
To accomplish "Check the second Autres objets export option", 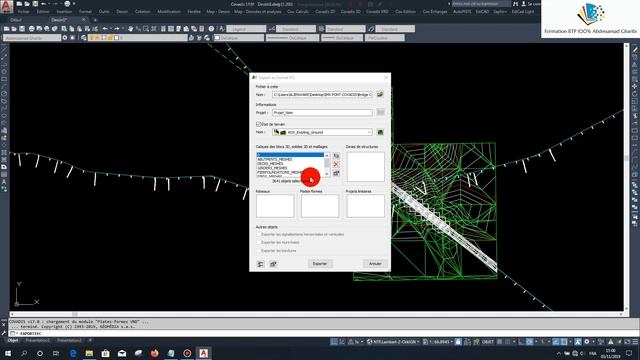I will click(x=258, y=242).
